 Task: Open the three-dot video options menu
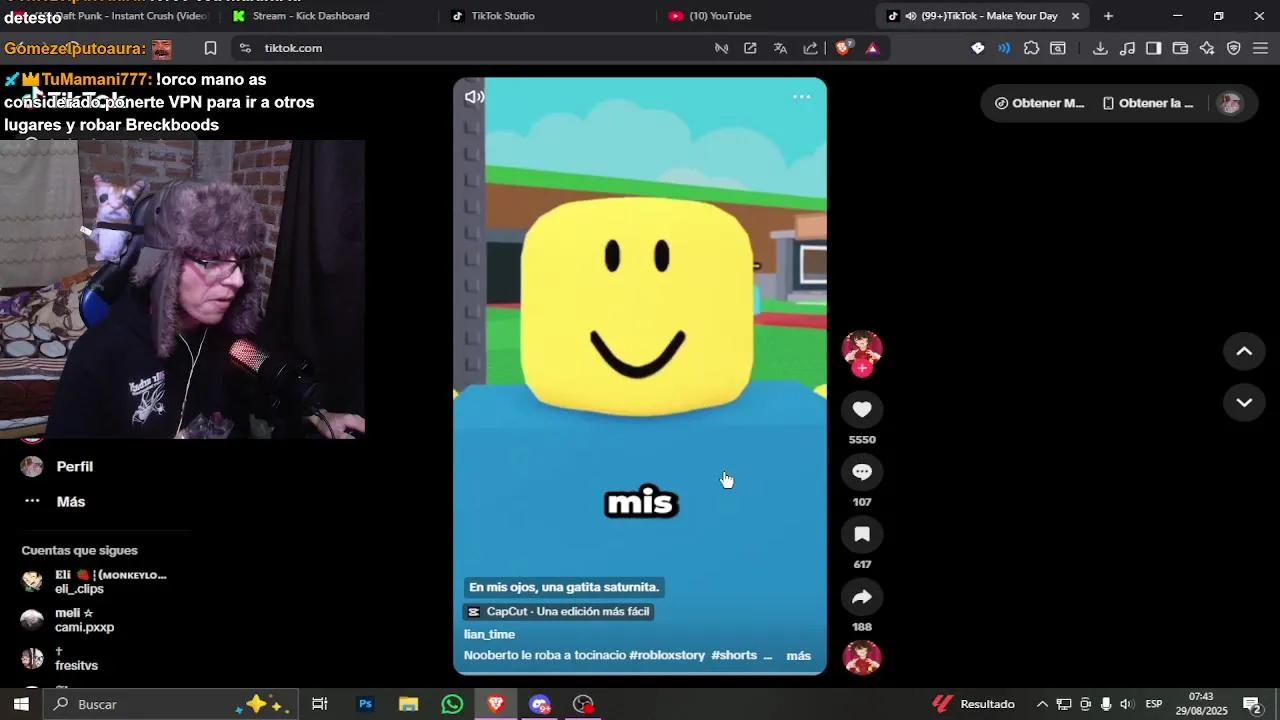(801, 97)
